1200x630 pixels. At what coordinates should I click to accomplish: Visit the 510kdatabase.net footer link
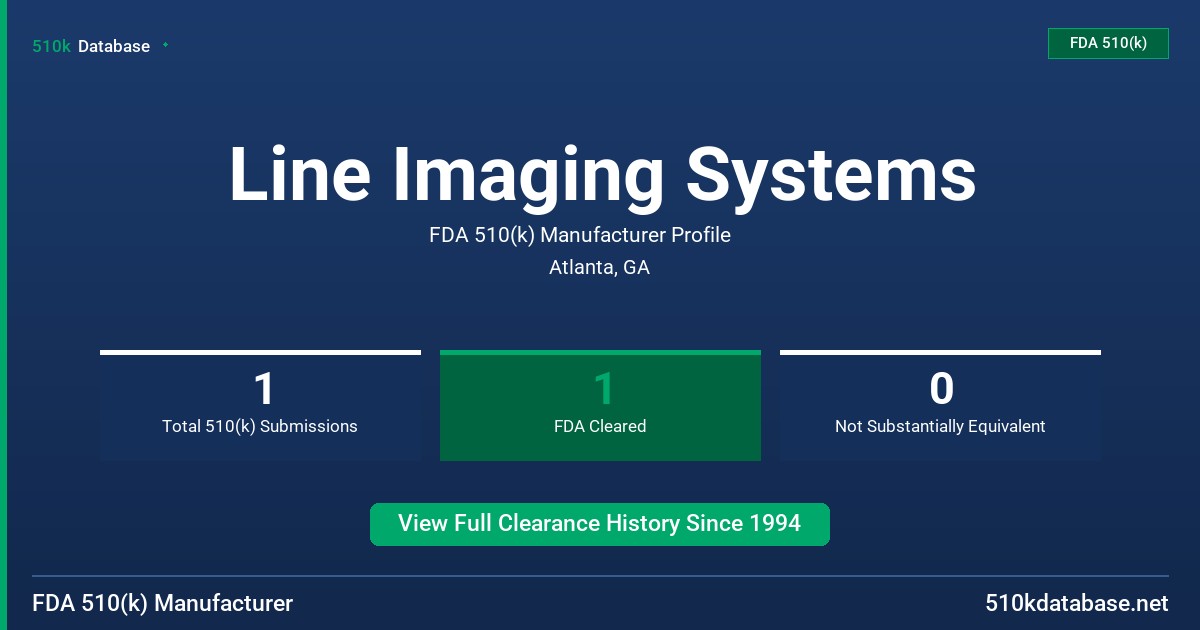point(1077,603)
